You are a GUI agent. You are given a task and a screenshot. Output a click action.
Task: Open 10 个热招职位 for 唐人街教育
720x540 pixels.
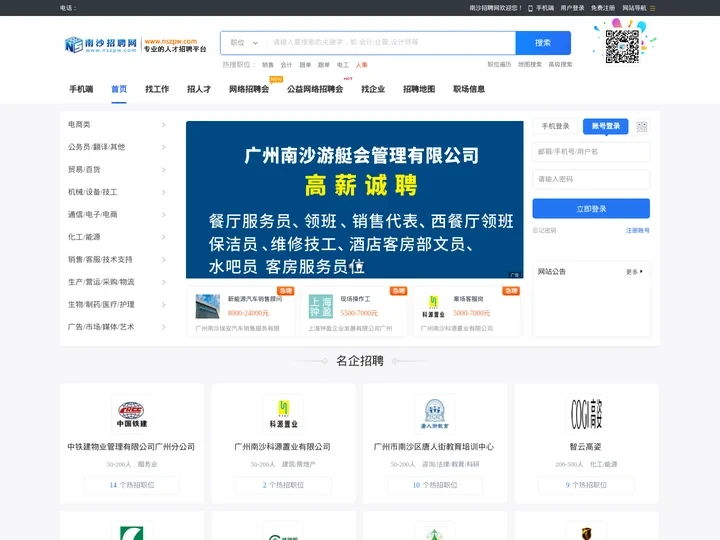(435, 485)
